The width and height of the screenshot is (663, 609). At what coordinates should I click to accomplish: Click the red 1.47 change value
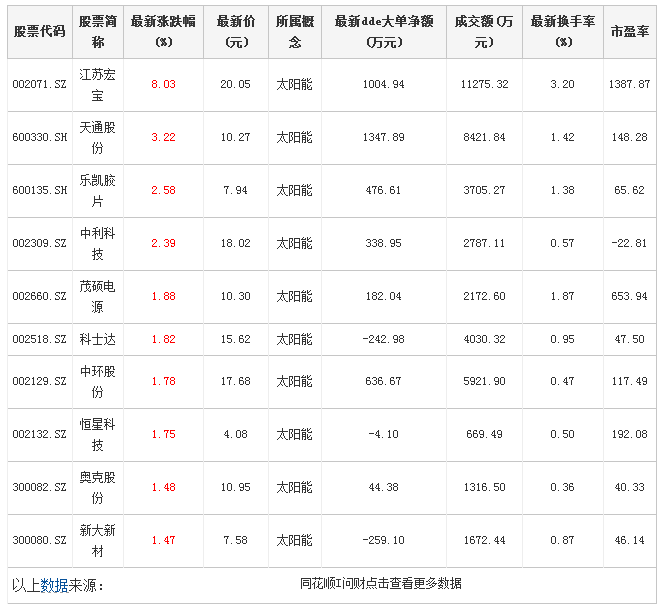pyautogui.click(x=163, y=540)
